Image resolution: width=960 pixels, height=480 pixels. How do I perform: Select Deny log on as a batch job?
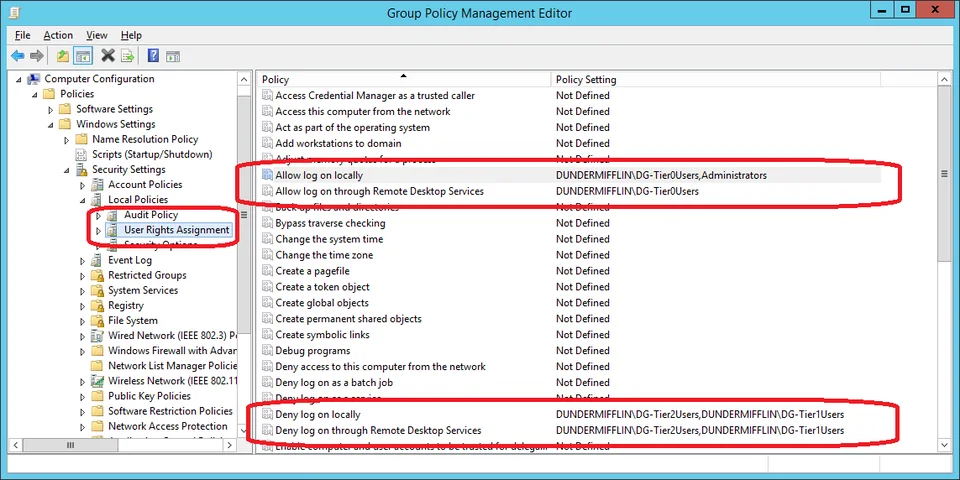click(x=334, y=383)
